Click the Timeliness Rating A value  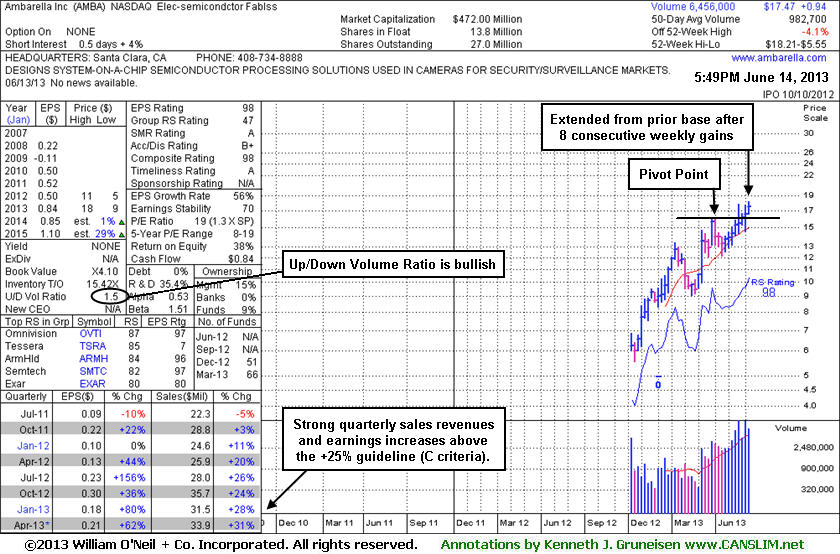pyautogui.click(x=251, y=171)
